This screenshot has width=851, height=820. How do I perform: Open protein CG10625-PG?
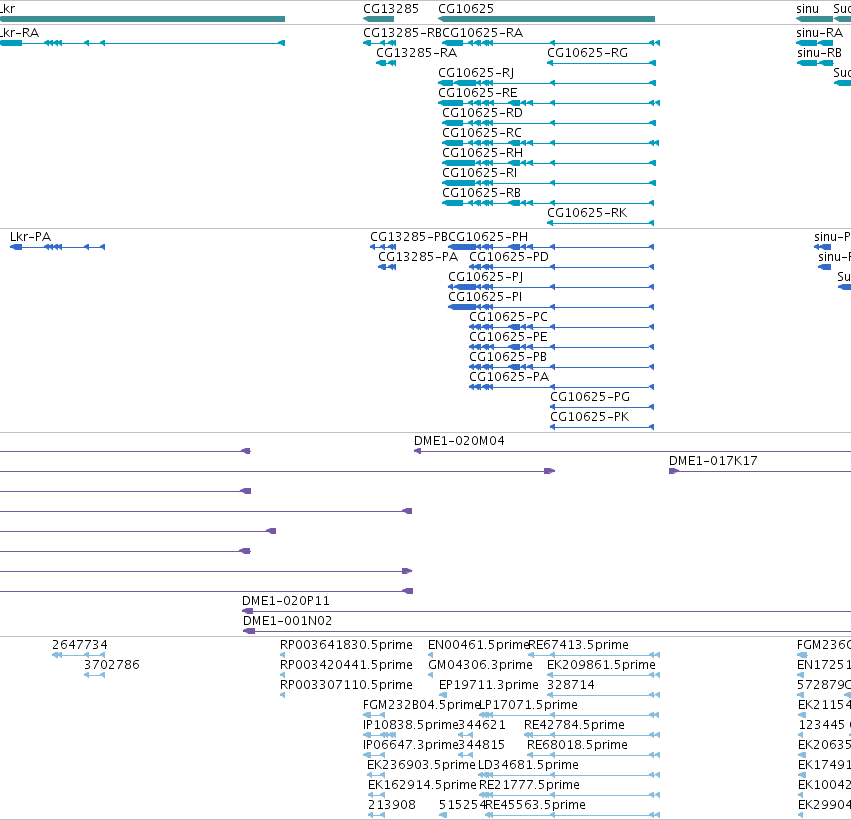(590, 397)
